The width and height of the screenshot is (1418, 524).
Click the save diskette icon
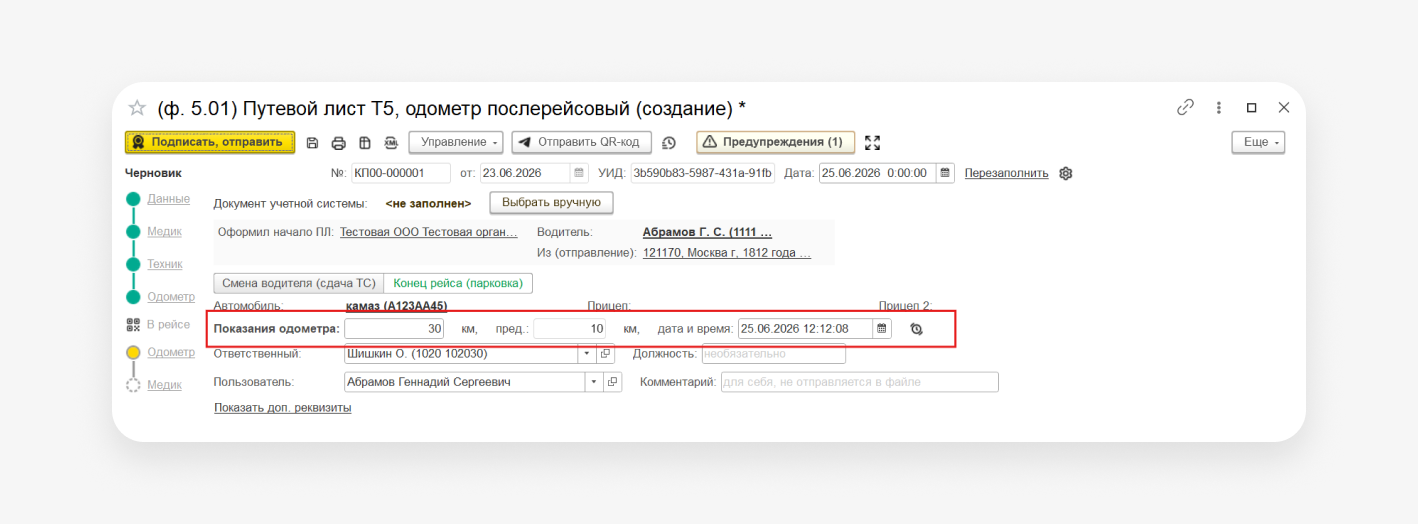[x=312, y=143]
